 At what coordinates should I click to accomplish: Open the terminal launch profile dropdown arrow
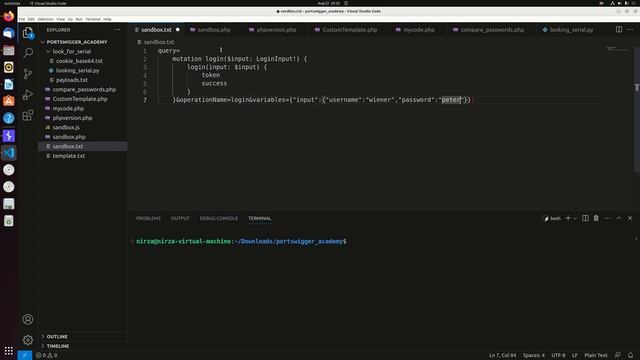[576, 218]
